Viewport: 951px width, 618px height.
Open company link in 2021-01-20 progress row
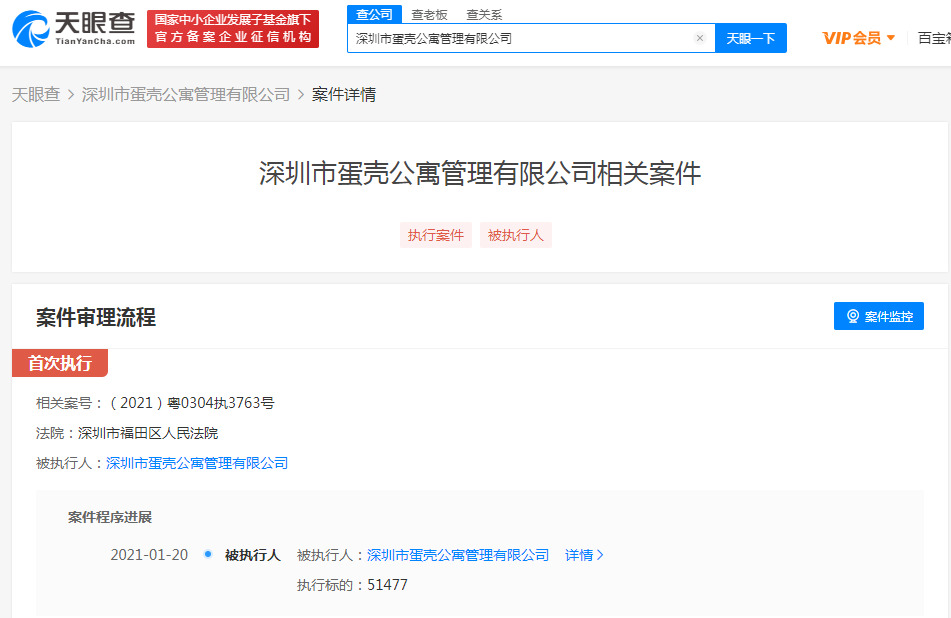pos(458,555)
